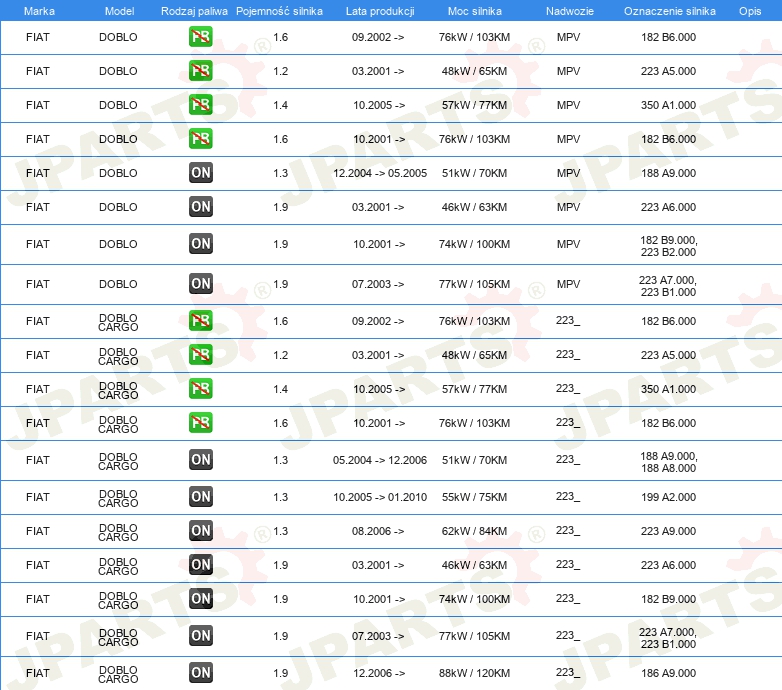Select the '08.2006 ->' production date cell
This screenshot has height=690, width=782.
pos(378,531)
